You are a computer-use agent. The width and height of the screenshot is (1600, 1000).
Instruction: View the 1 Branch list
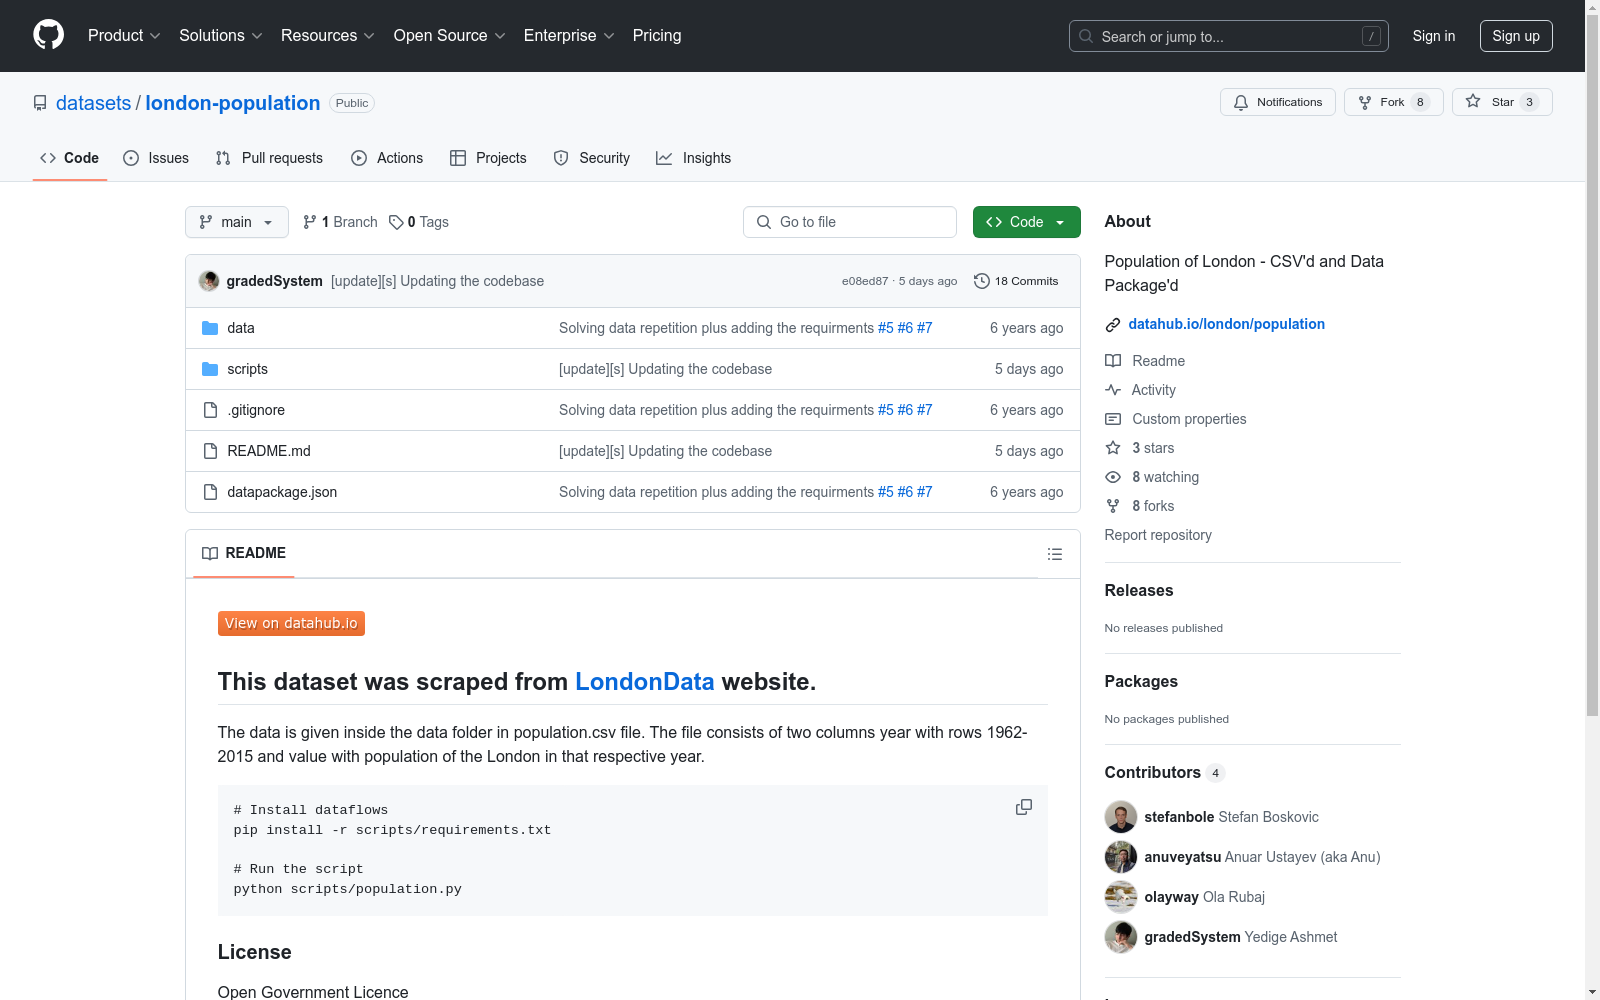(x=340, y=222)
